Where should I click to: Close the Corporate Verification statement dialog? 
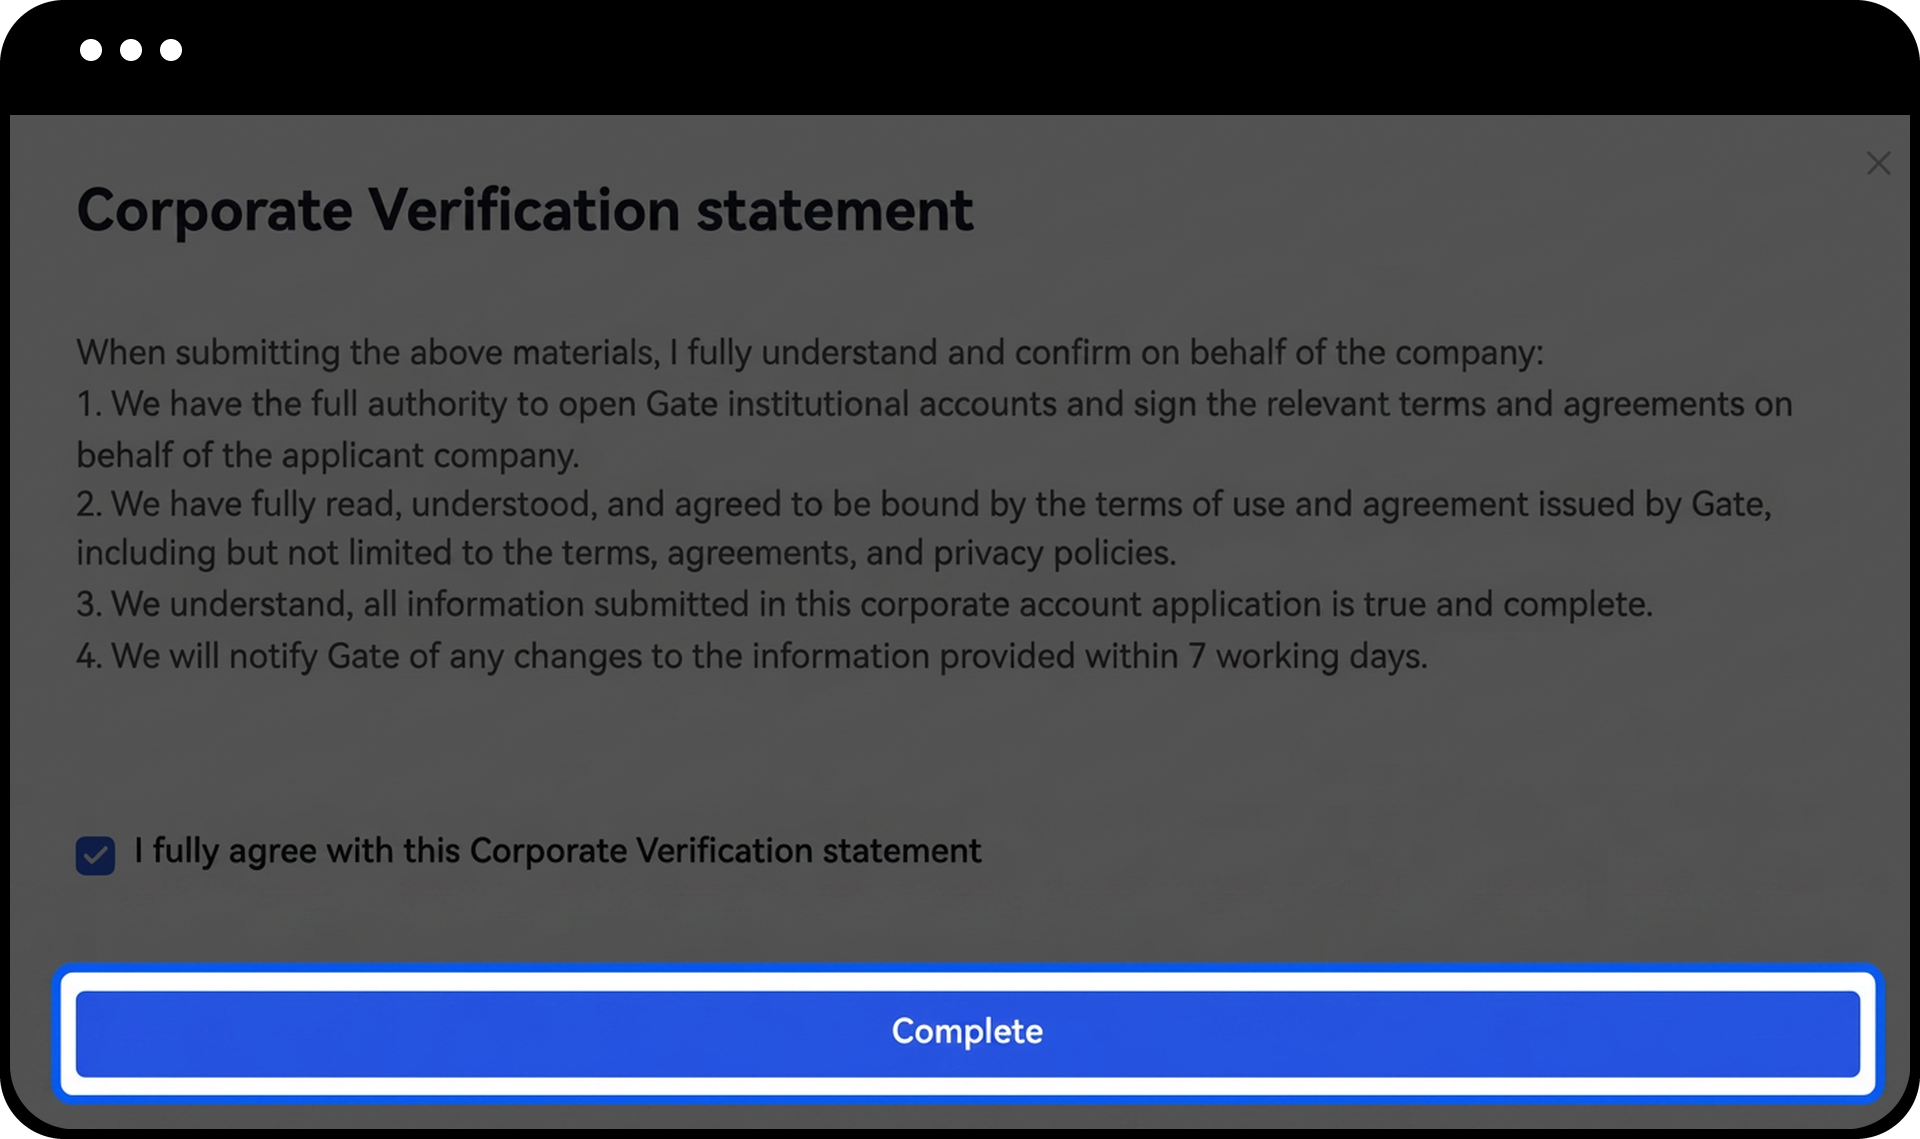coord(1878,163)
